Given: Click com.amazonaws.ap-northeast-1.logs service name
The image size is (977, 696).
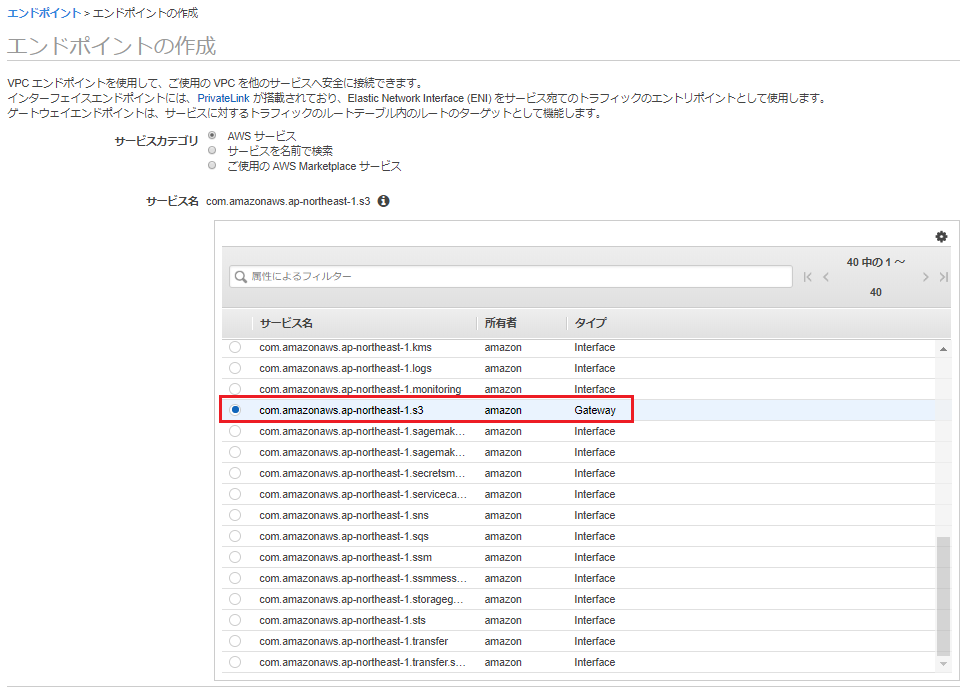Looking at the screenshot, I should click(345, 368).
